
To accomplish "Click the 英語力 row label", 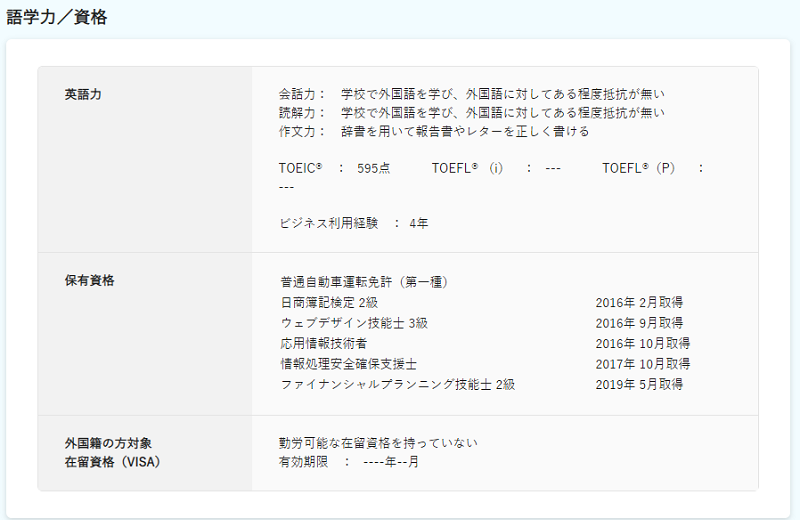I will (x=83, y=95).
